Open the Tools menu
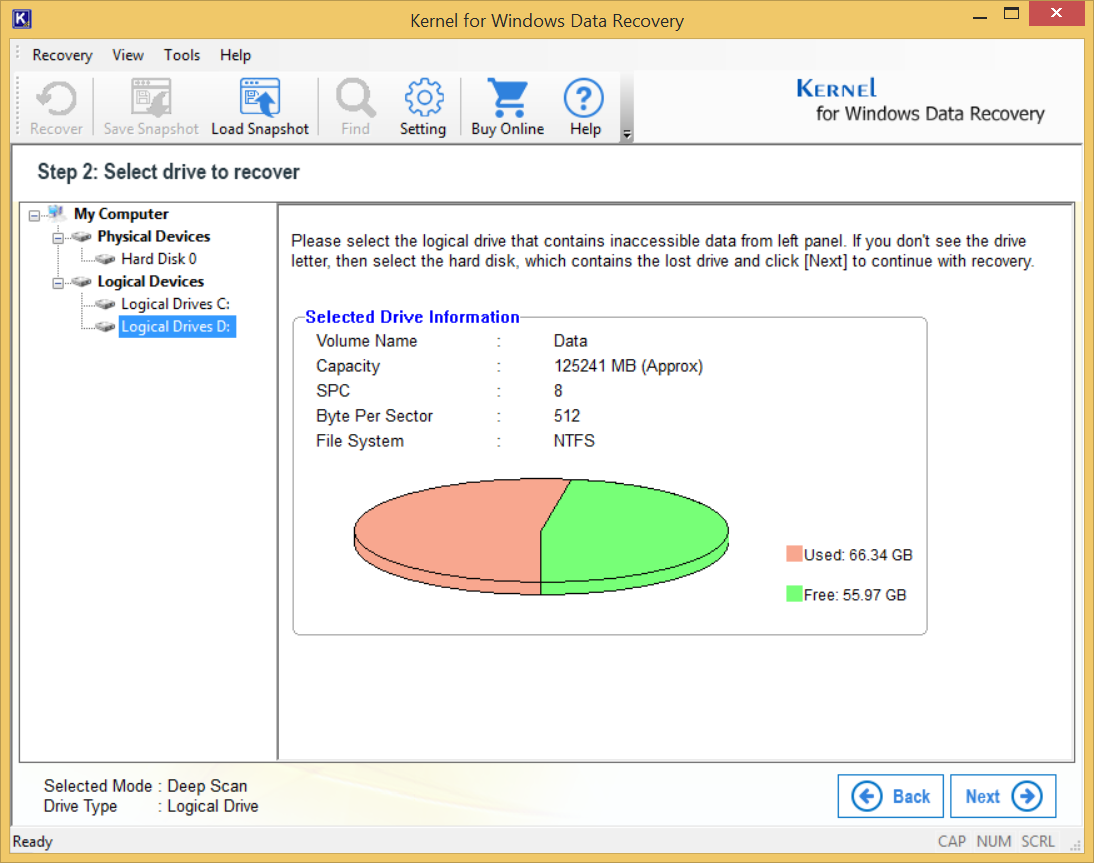The height and width of the screenshot is (863, 1094). point(182,55)
